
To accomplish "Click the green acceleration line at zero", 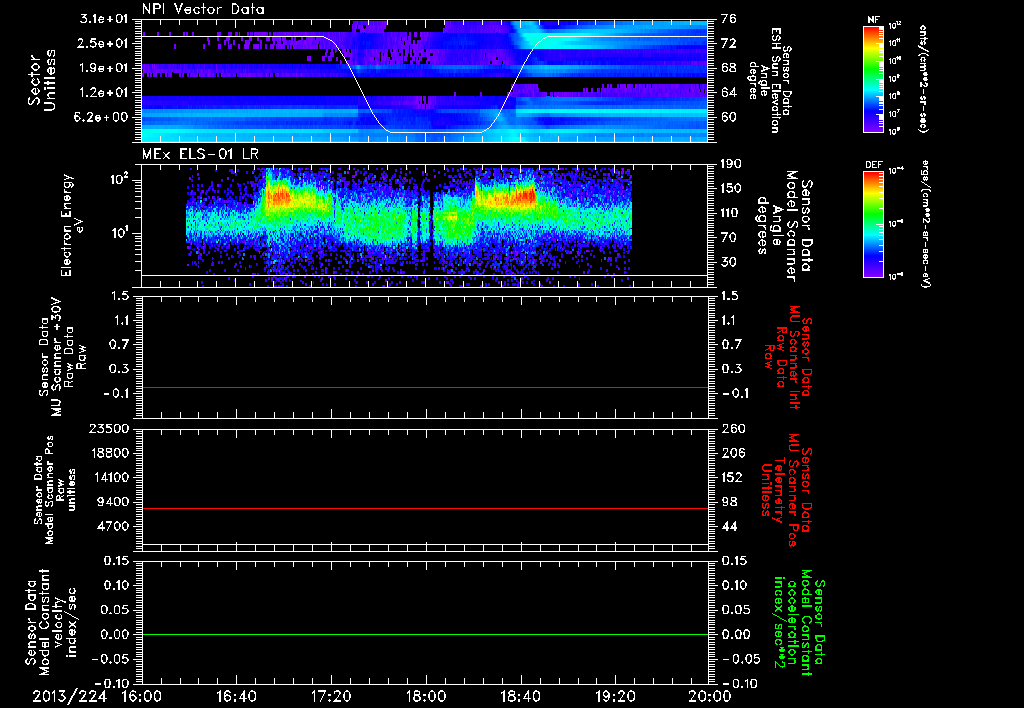I will pos(425,634).
